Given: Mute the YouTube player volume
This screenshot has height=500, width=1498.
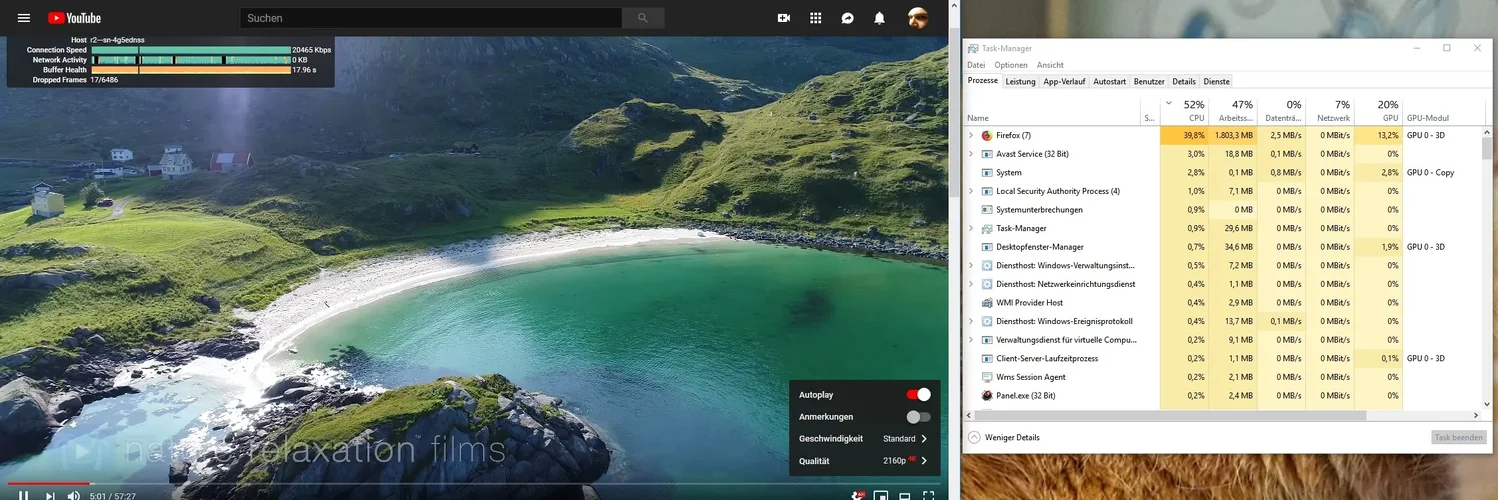Looking at the screenshot, I should click(74, 495).
